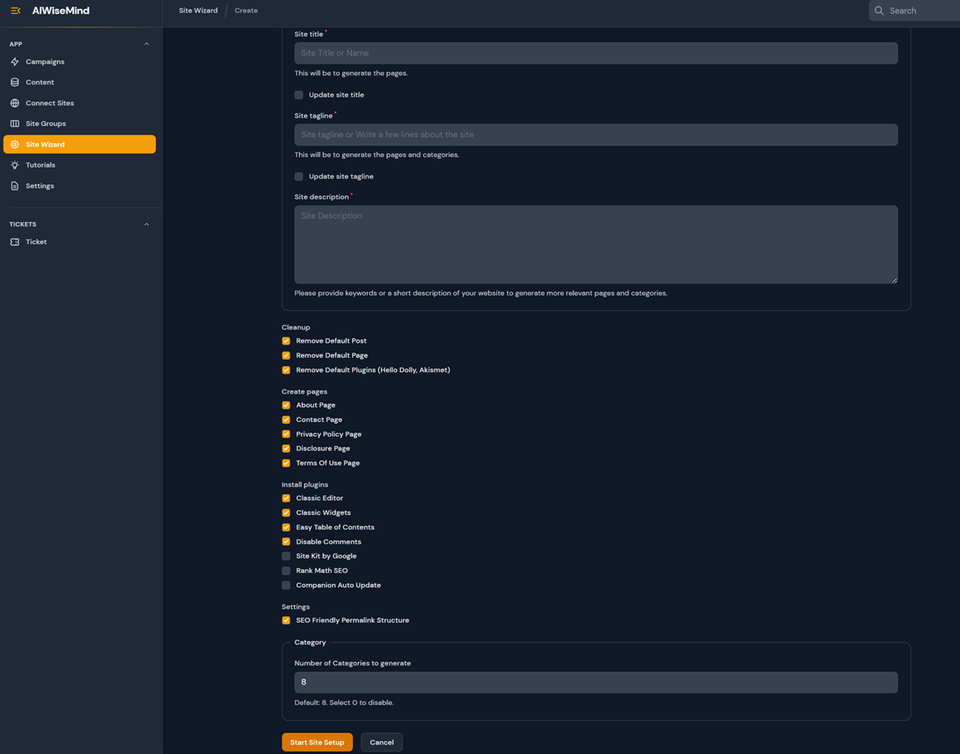This screenshot has height=754, width=960.
Task: Click the Cancel button
Action: pos(381,742)
